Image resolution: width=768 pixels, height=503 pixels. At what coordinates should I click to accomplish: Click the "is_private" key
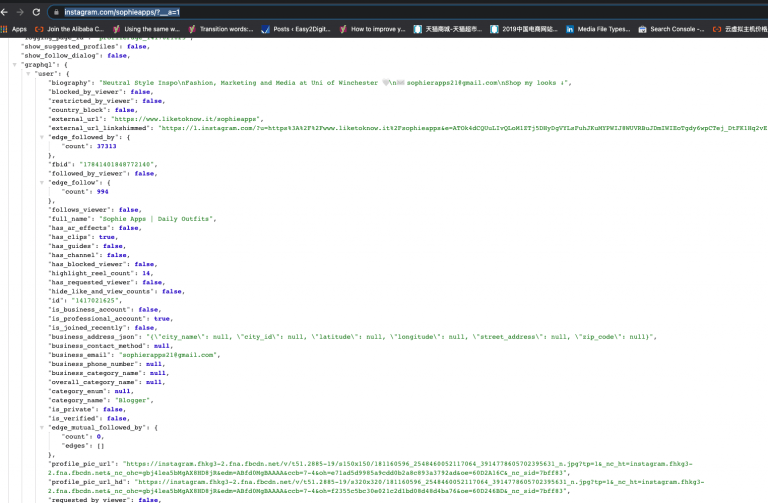(72, 409)
